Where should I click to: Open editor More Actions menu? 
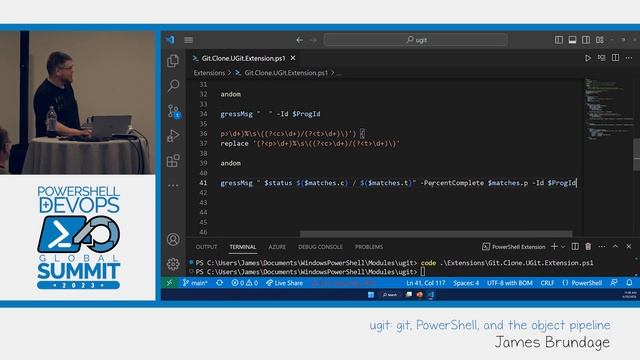(x=629, y=58)
